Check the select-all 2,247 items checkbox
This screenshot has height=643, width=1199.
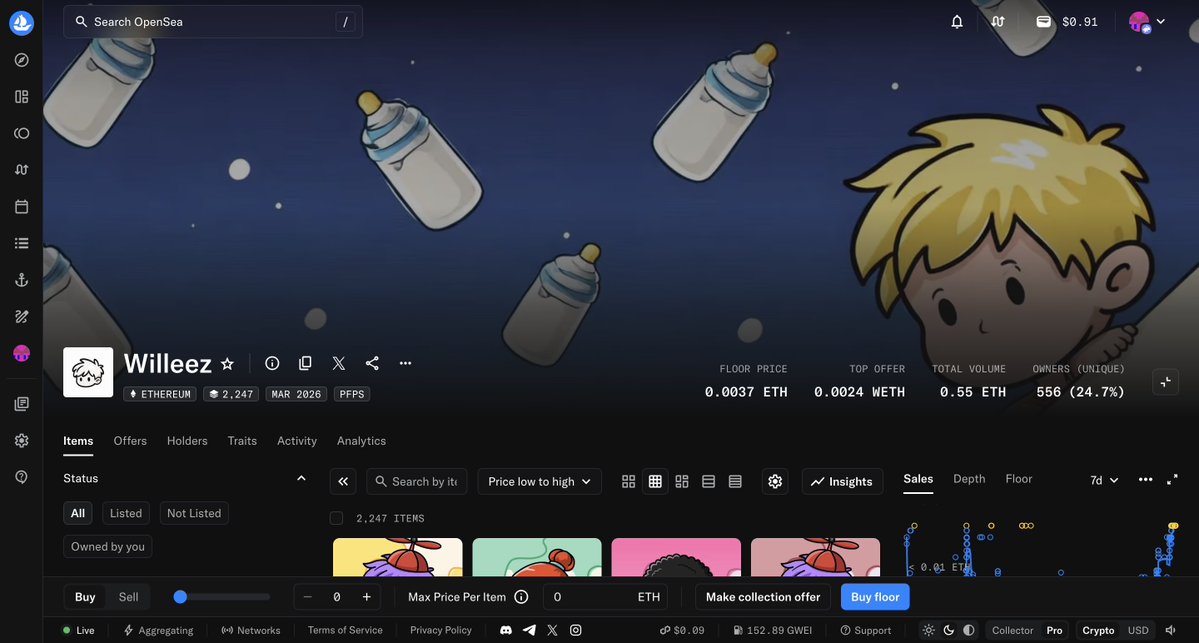336,518
